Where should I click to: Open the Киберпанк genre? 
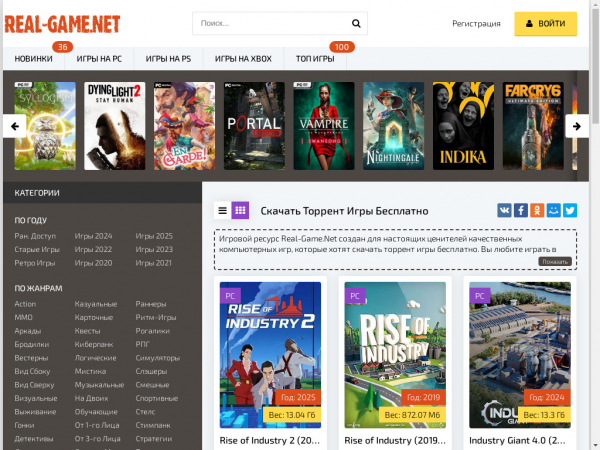[x=94, y=344]
